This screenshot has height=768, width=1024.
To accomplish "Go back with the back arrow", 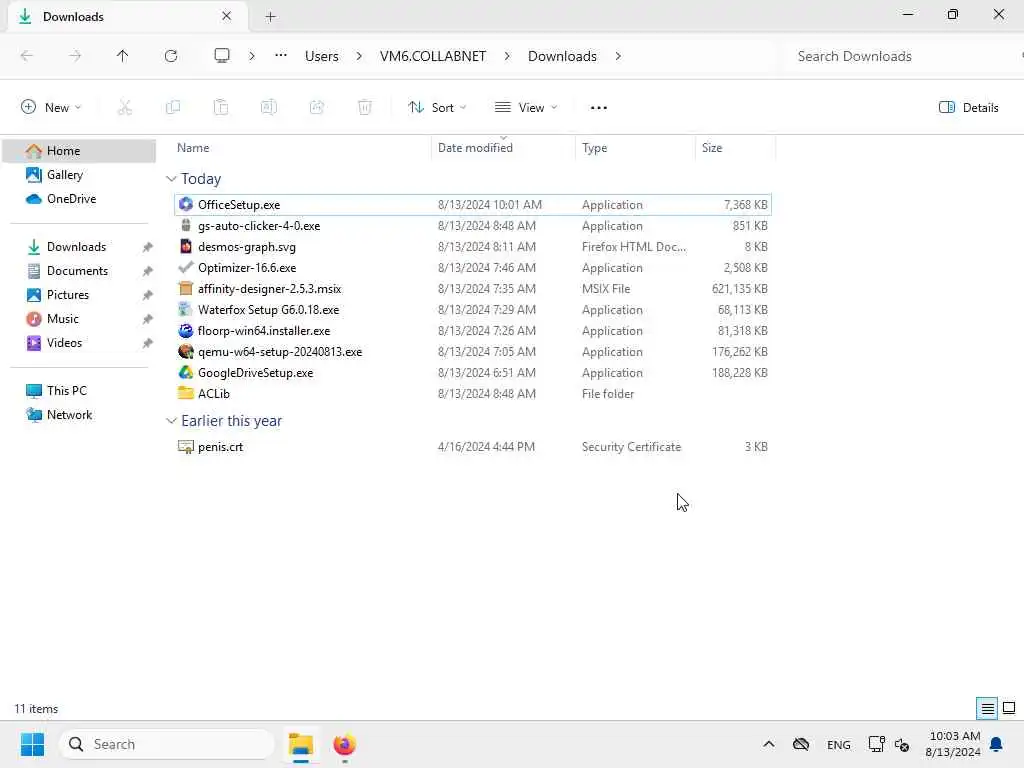I will [x=27, y=56].
